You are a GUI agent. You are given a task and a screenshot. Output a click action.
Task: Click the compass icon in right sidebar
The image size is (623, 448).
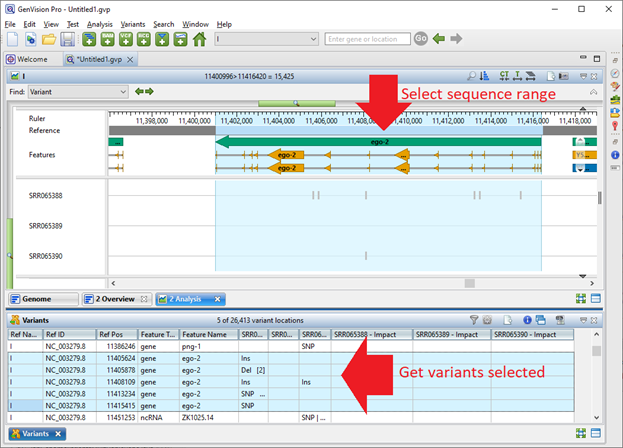(615, 73)
